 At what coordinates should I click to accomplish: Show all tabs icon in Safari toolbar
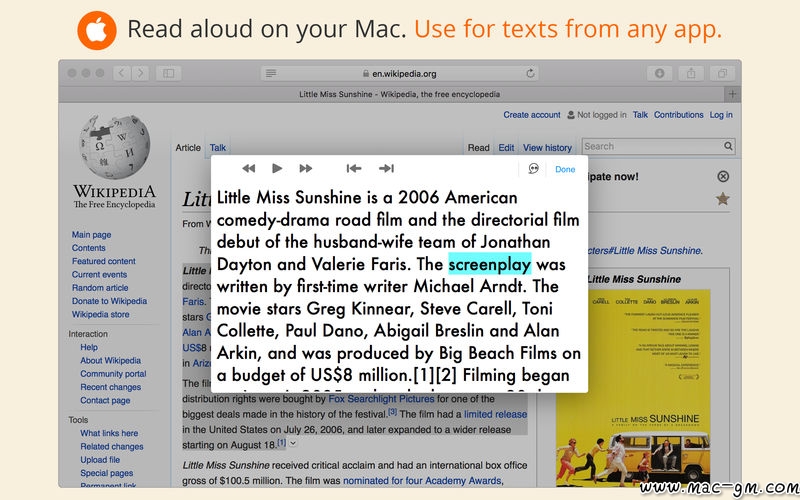(722, 73)
